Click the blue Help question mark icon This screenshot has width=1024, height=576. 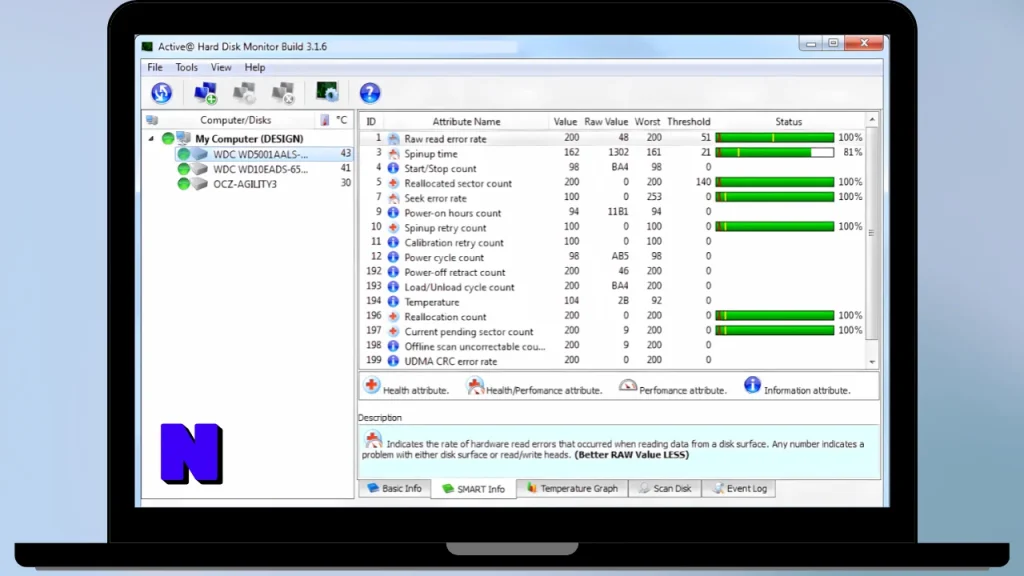370,93
